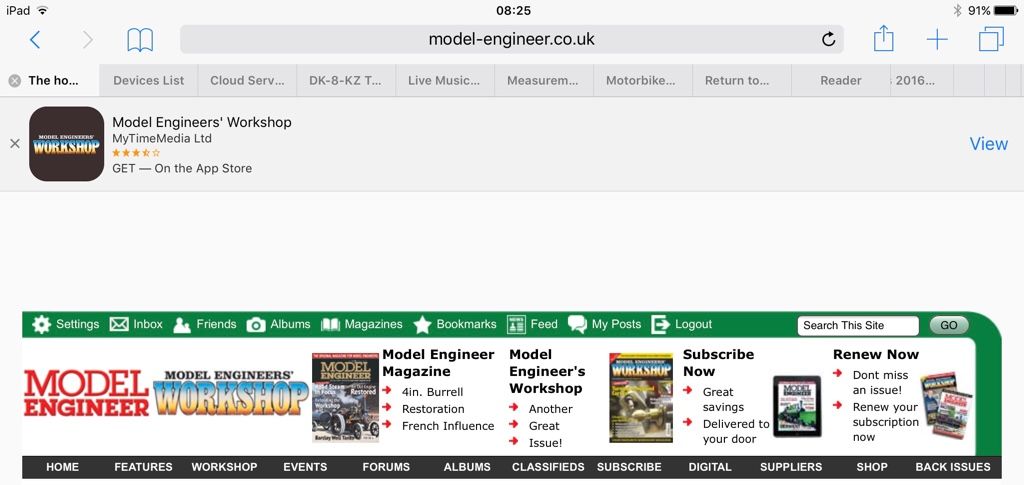This screenshot has height=485, width=1024.
Task: Click 'Renew your subscription now' link
Action: [x=886, y=422]
